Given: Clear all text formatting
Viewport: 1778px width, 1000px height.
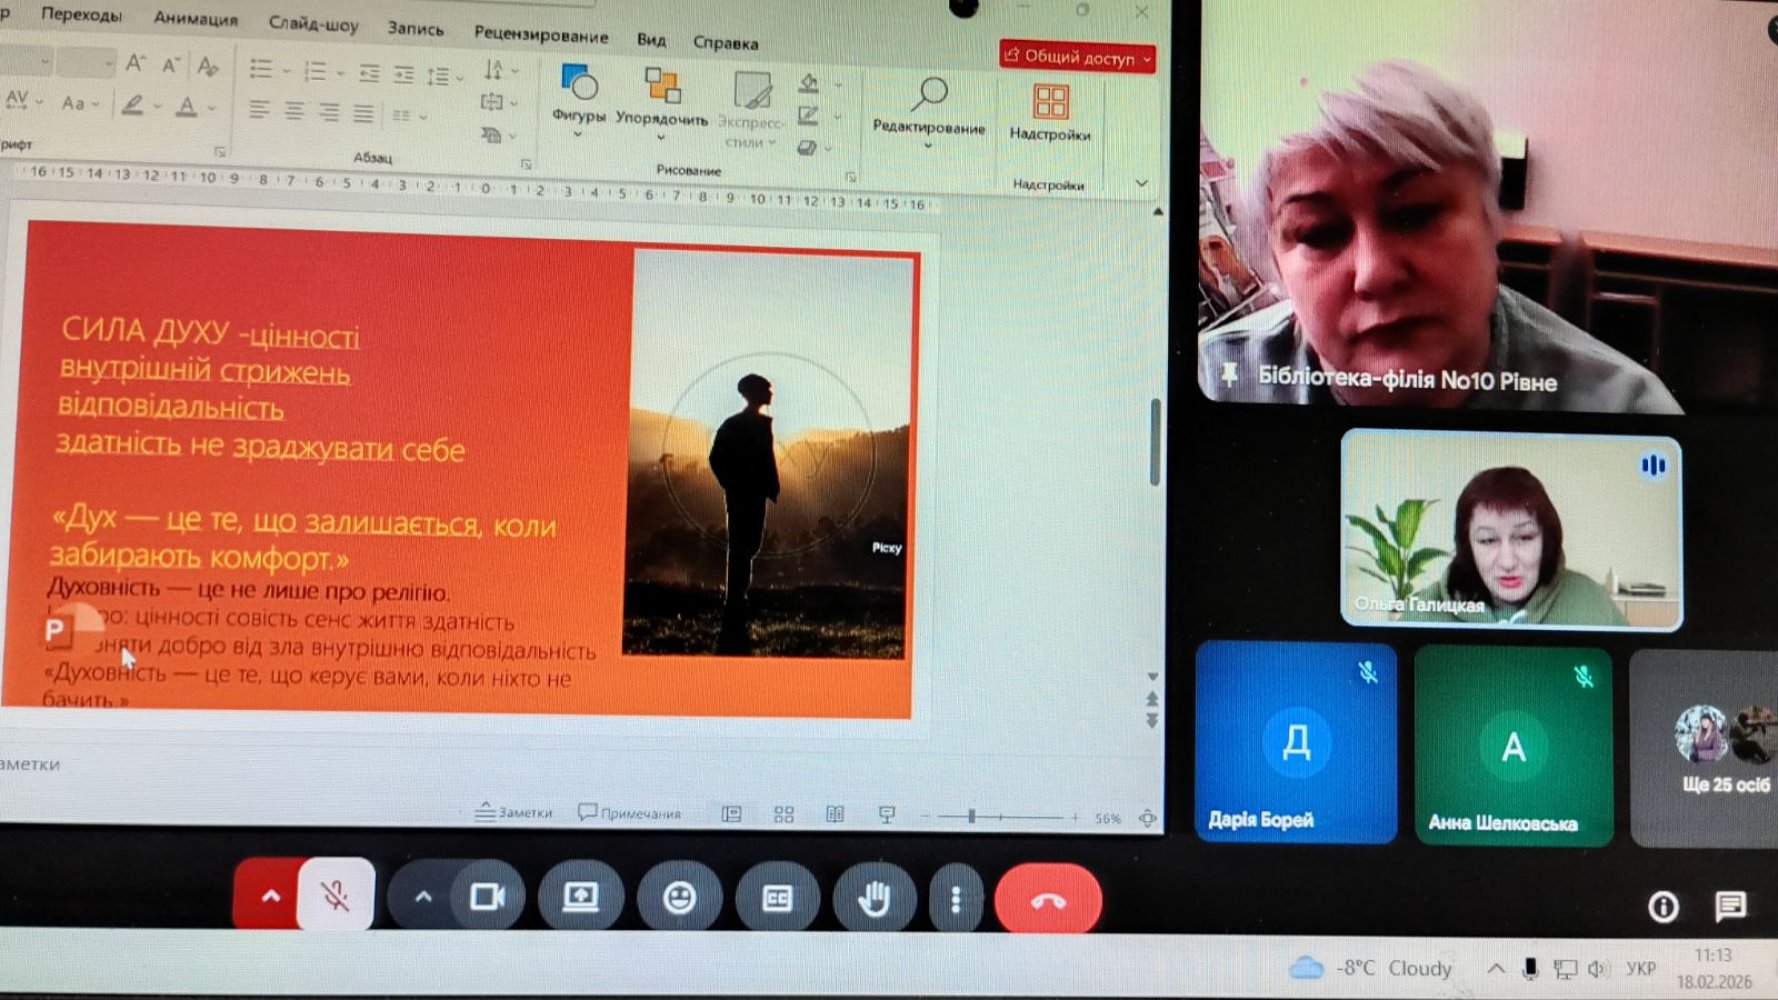Looking at the screenshot, I should click(x=207, y=67).
